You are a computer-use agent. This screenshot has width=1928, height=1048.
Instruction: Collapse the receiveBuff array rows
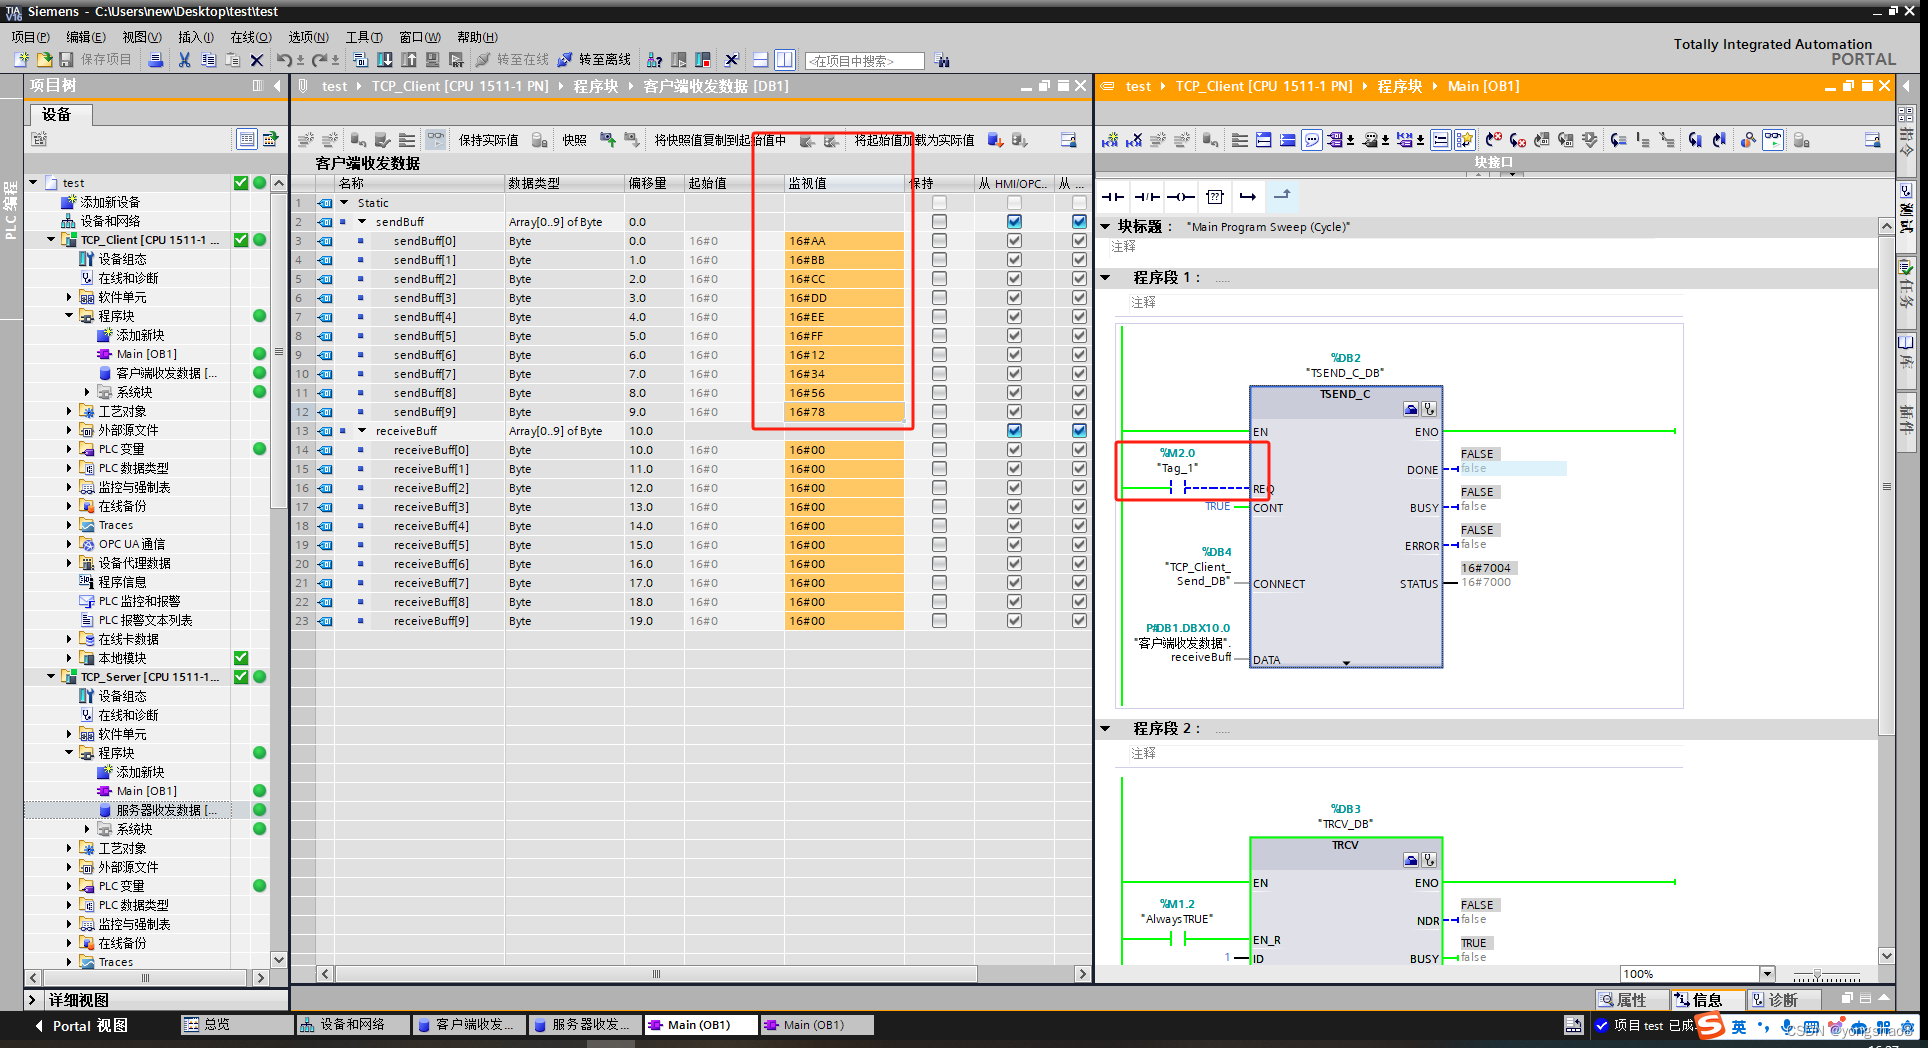362,431
